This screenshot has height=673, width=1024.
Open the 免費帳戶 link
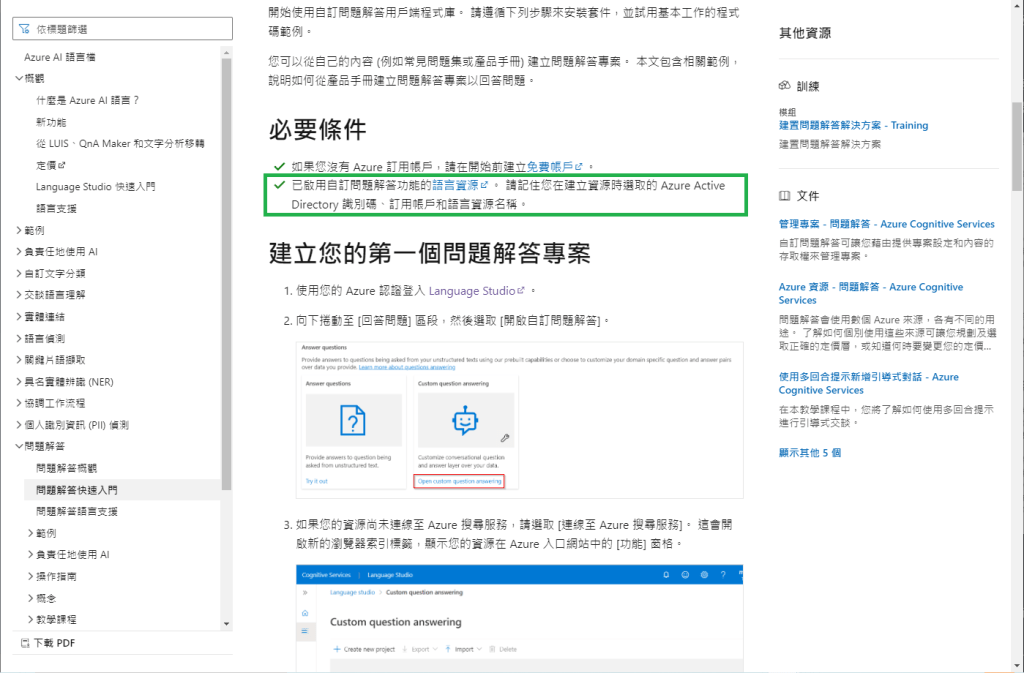click(x=550, y=166)
